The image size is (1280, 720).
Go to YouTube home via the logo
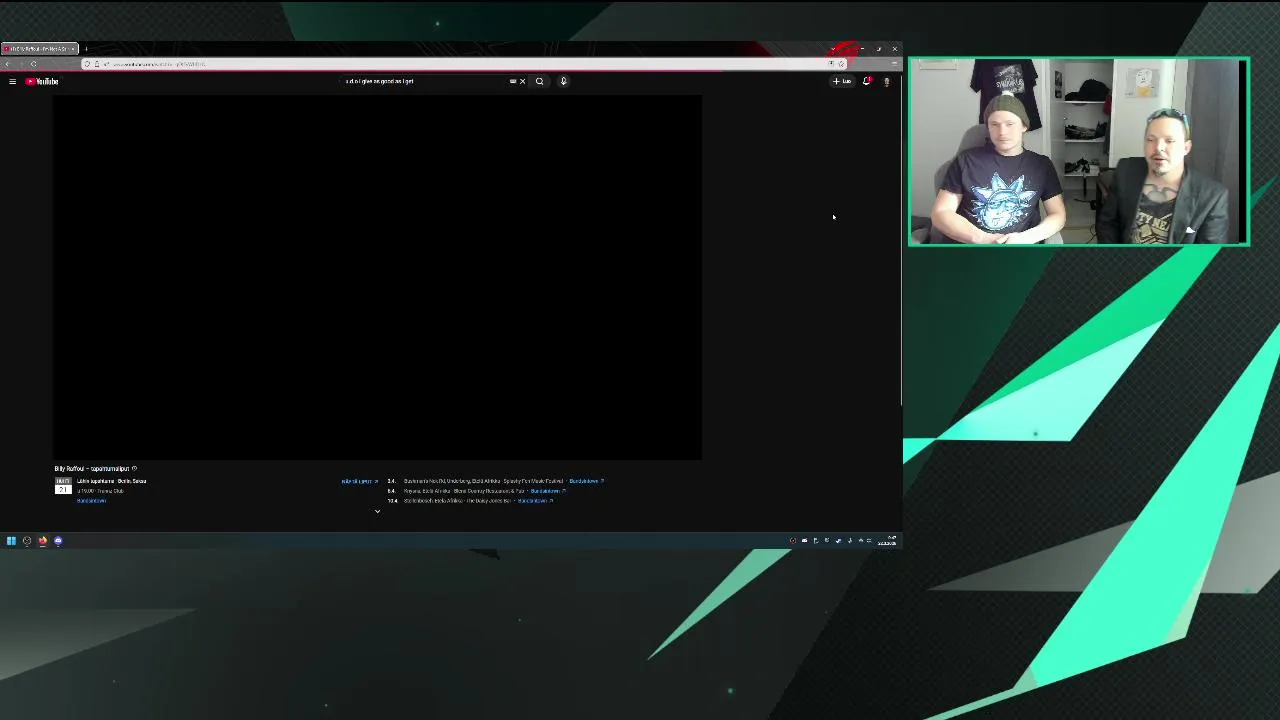point(43,81)
